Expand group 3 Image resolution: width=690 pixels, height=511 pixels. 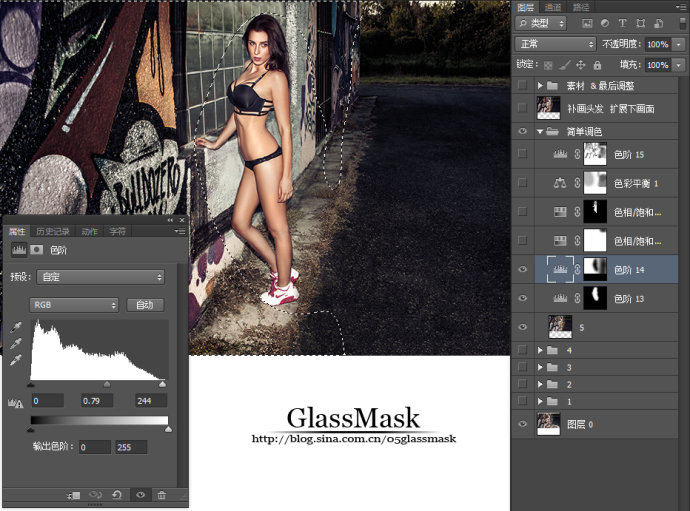(x=540, y=367)
